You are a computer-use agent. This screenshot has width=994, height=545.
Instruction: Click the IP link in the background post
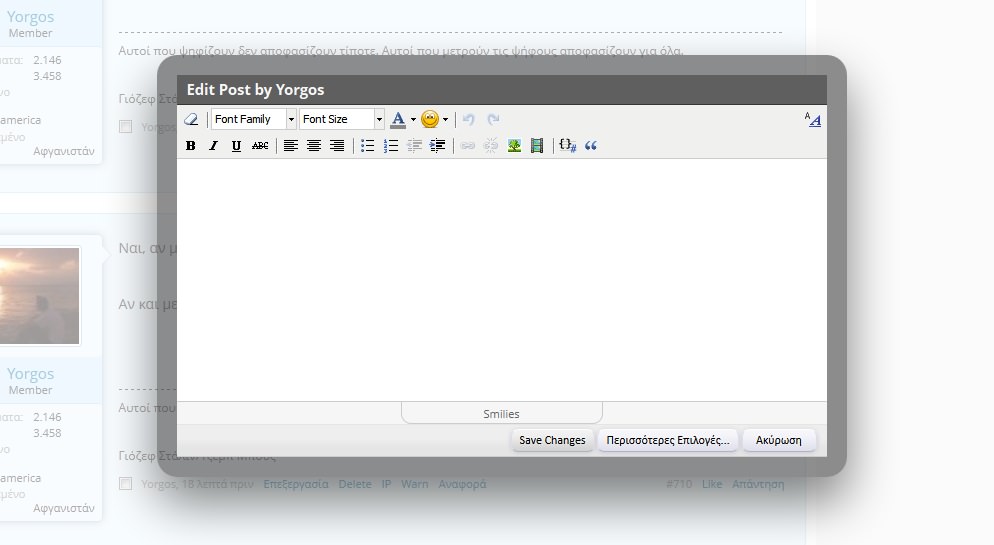tap(386, 484)
